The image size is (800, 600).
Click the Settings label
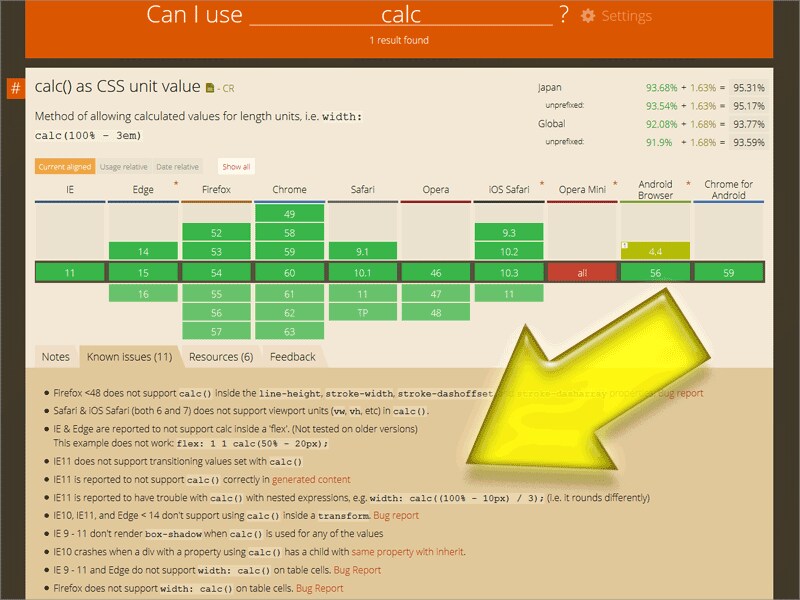627,16
